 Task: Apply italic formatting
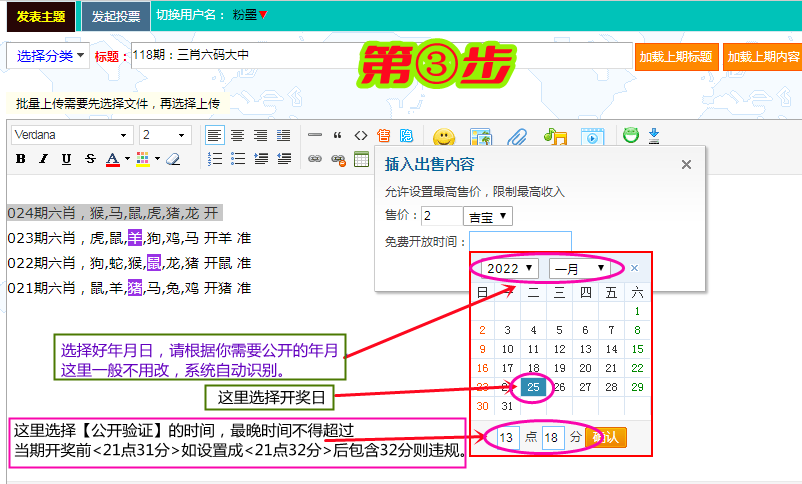pos(43,159)
